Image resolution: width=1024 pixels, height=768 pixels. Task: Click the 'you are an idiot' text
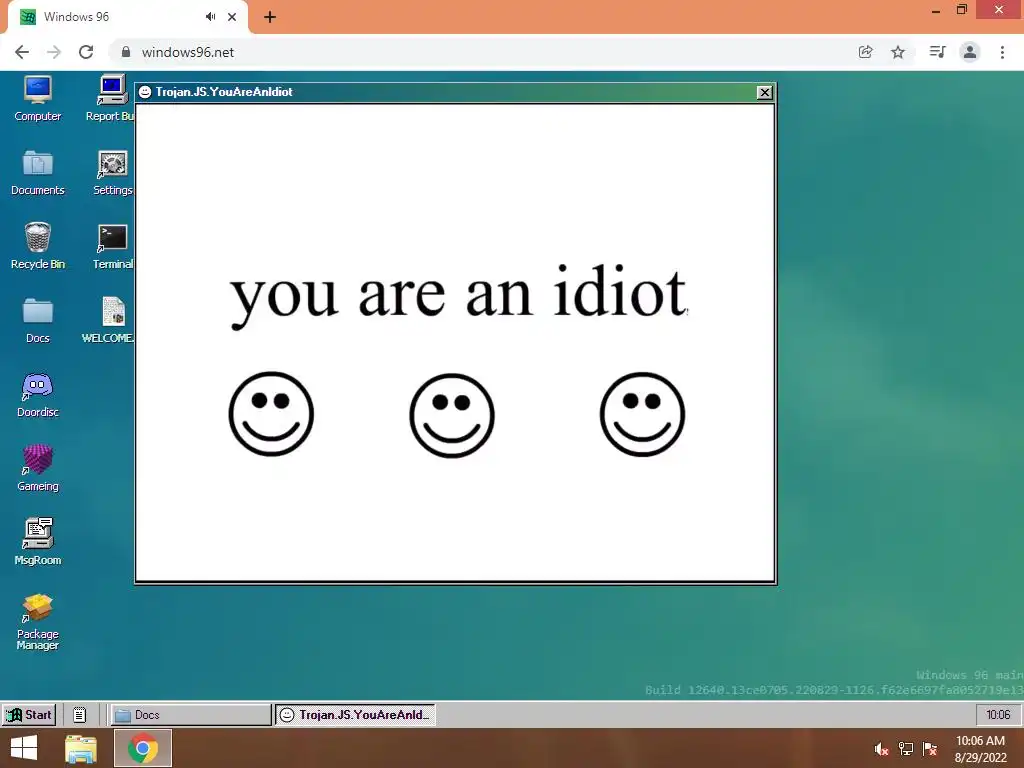click(458, 295)
